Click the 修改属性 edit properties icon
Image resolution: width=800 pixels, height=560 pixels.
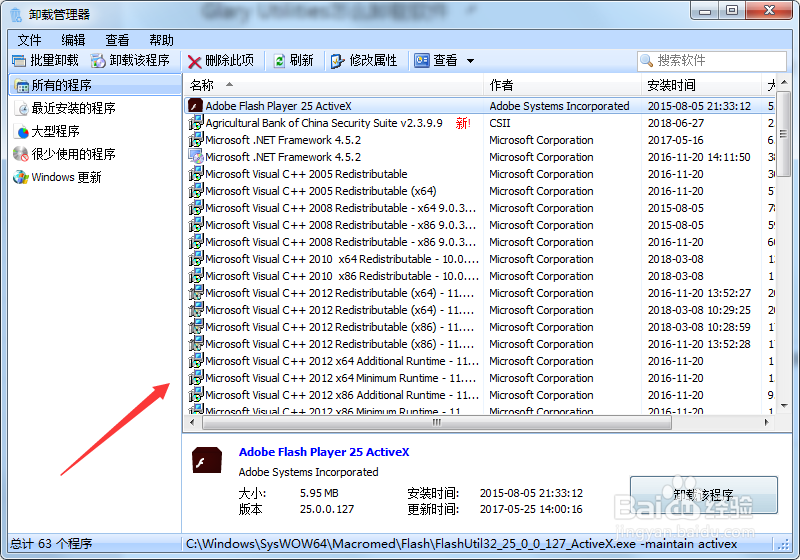click(338, 61)
